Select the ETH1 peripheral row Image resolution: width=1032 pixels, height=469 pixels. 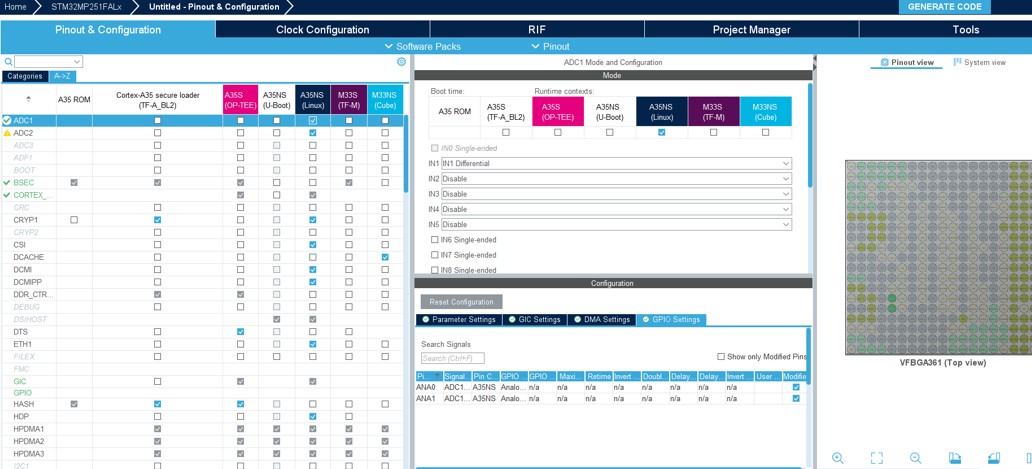click(x=203, y=344)
